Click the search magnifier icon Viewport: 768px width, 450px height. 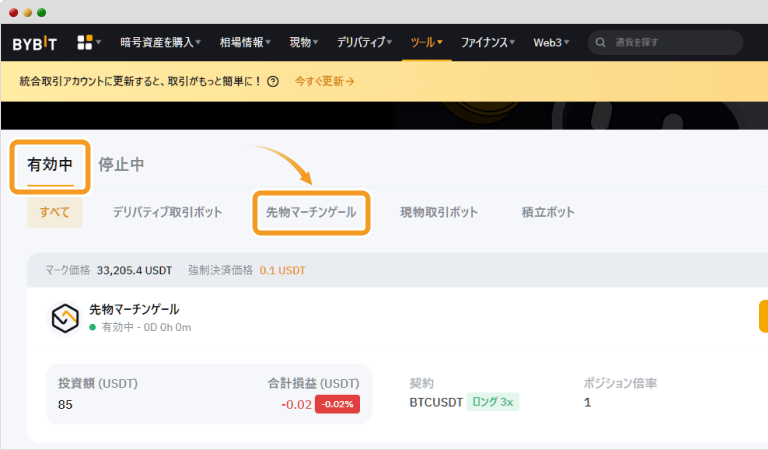600,43
